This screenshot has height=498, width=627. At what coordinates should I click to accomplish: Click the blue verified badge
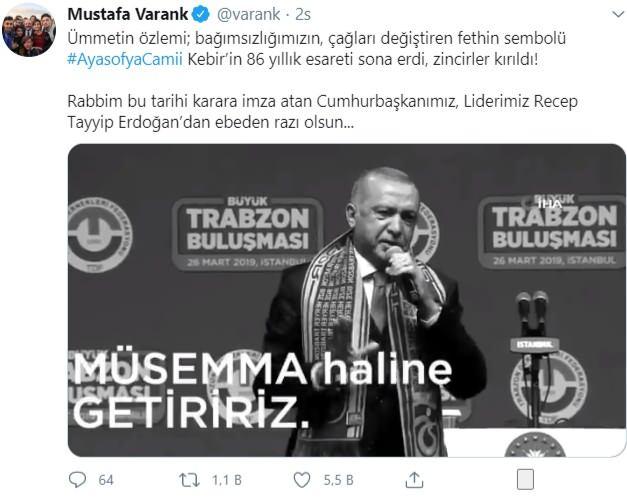201,15
